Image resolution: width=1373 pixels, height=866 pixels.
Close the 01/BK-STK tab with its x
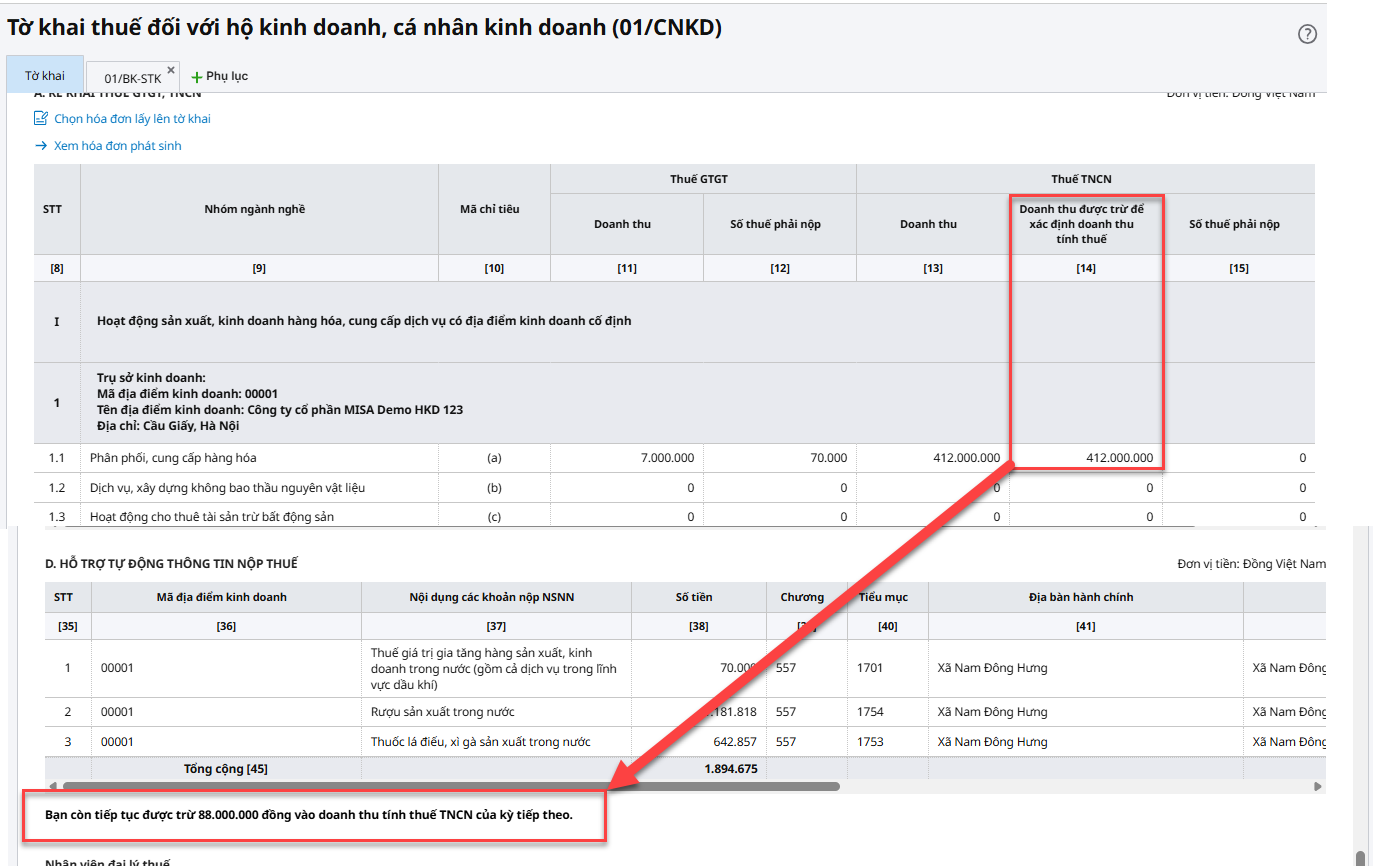click(171, 70)
